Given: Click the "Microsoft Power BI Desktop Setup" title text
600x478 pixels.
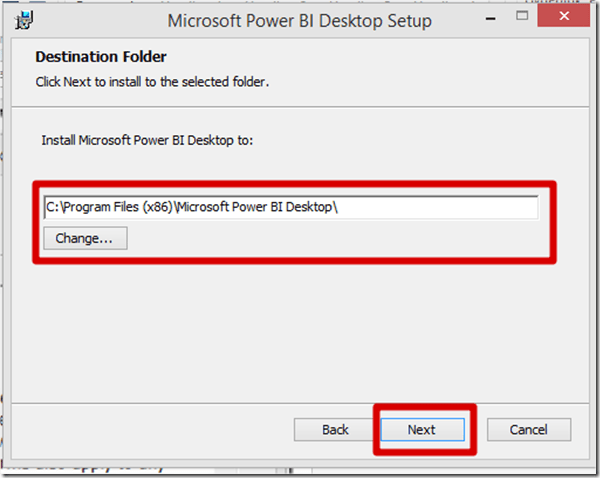Looking at the screenshot, I should 299,19.
